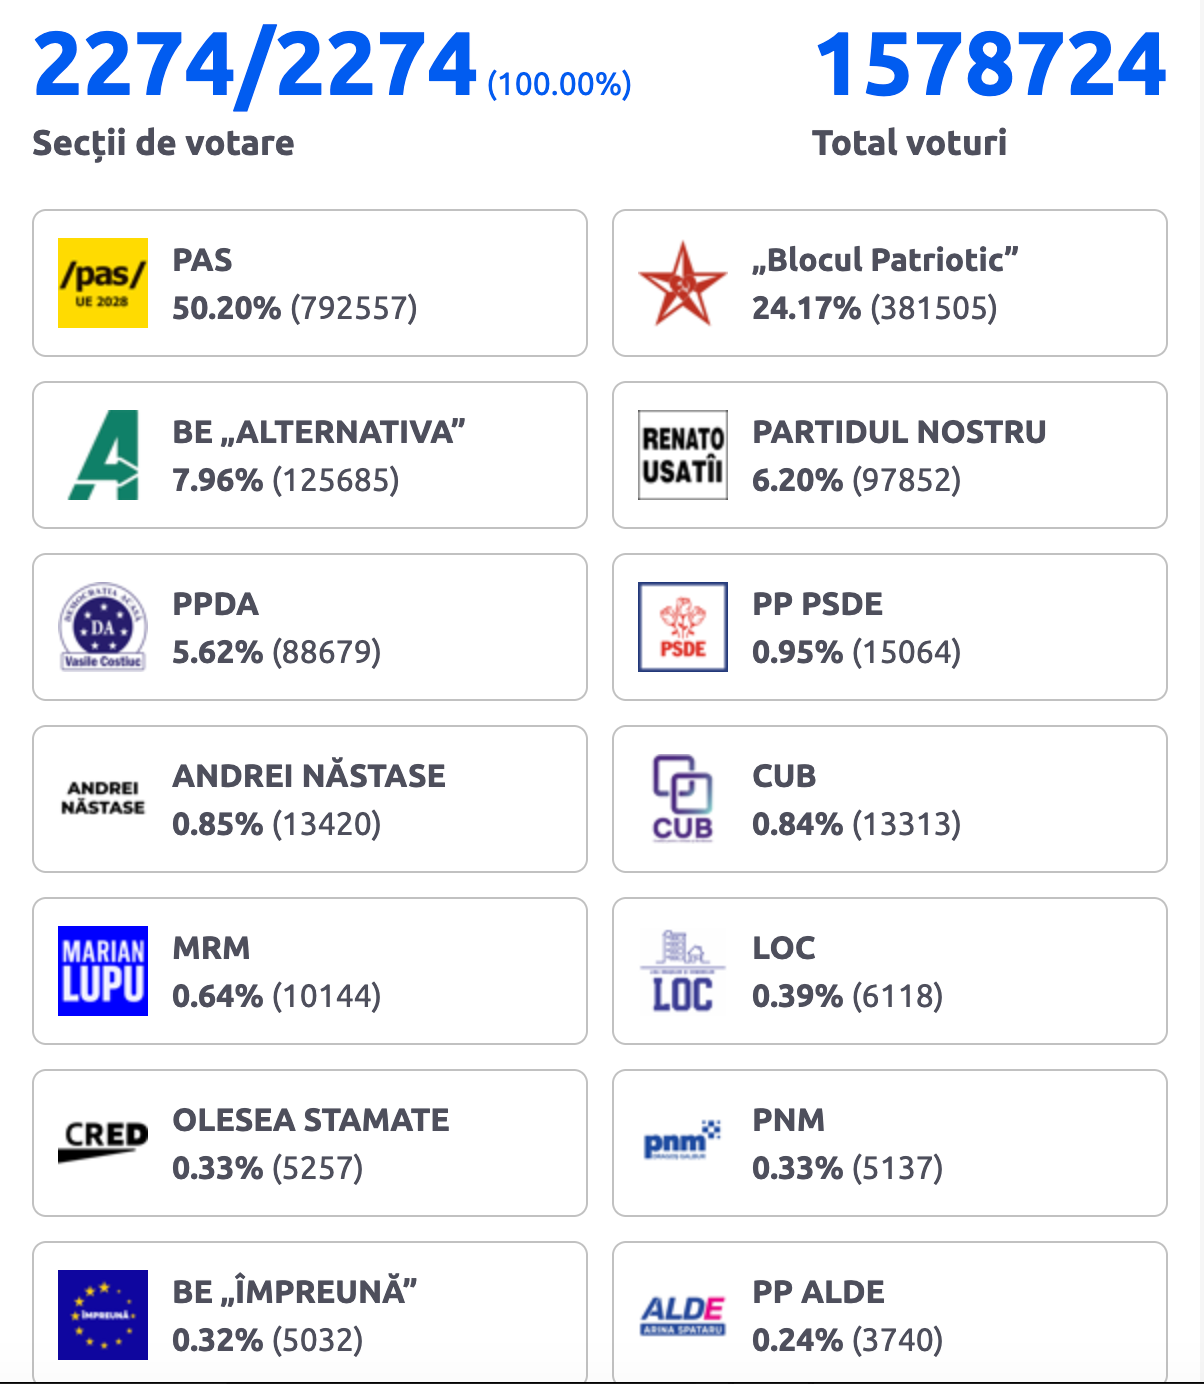
Task: Click the yellow PAS party logo
Action: (x=103, y=283)
